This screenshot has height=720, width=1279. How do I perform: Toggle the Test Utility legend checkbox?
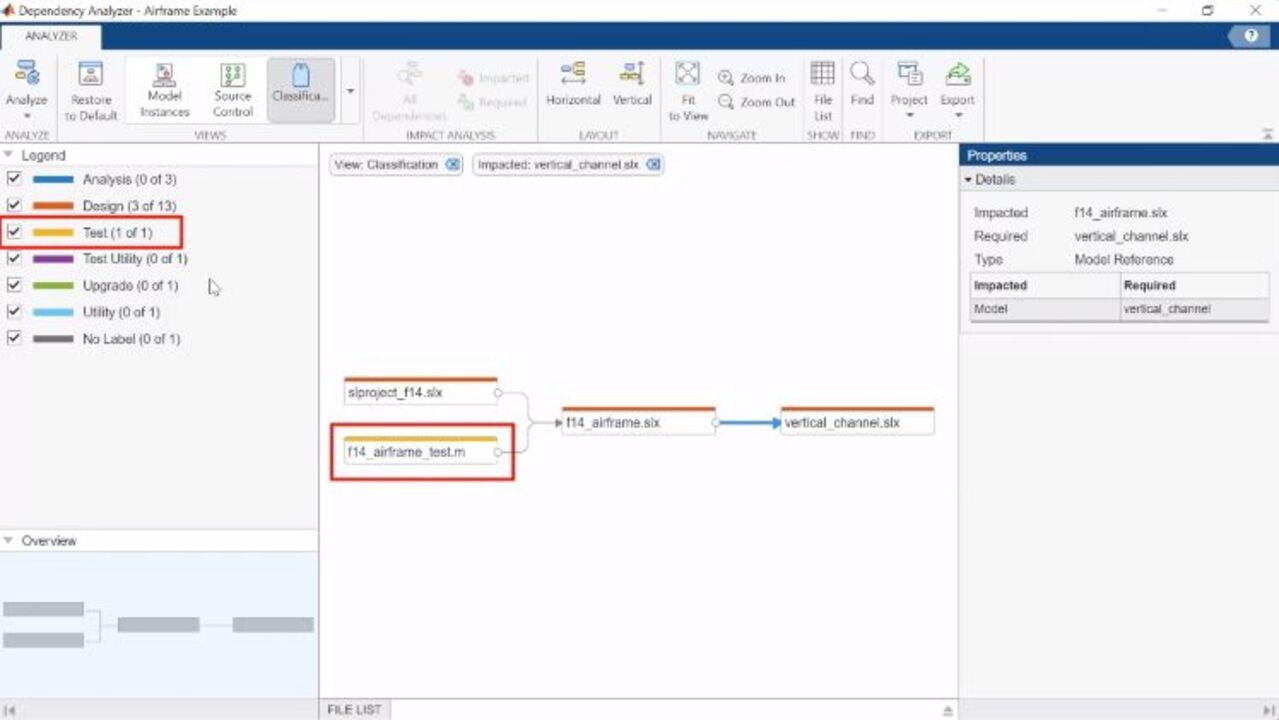(x=14, y=259)
